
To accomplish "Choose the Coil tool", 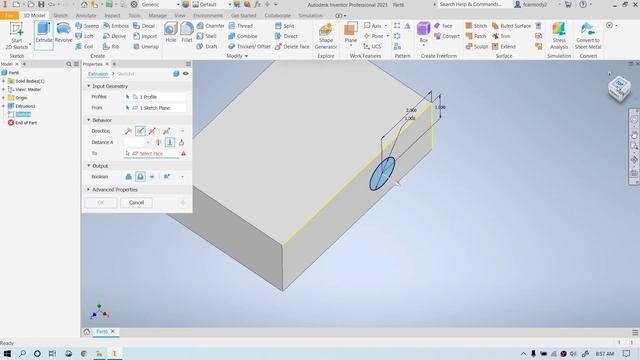I will tap(84, 47).
